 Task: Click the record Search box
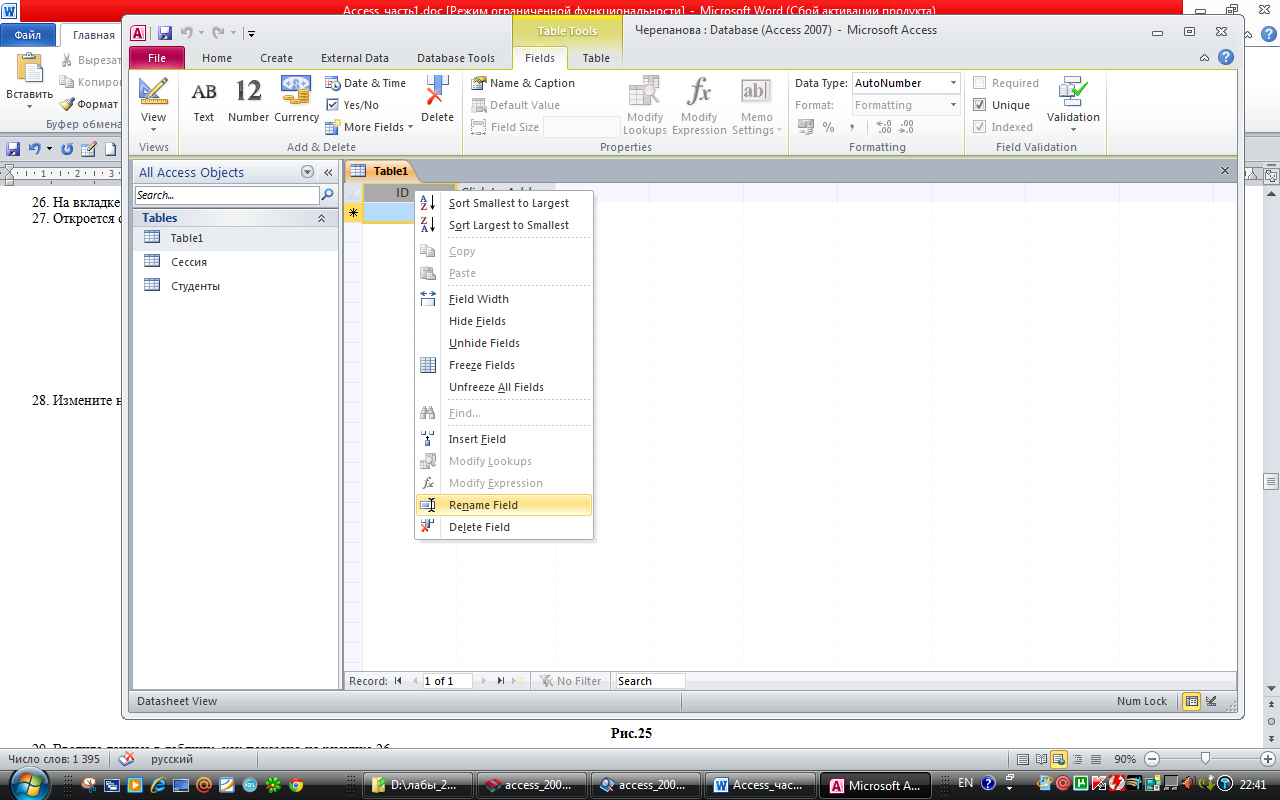coord(650,681)
